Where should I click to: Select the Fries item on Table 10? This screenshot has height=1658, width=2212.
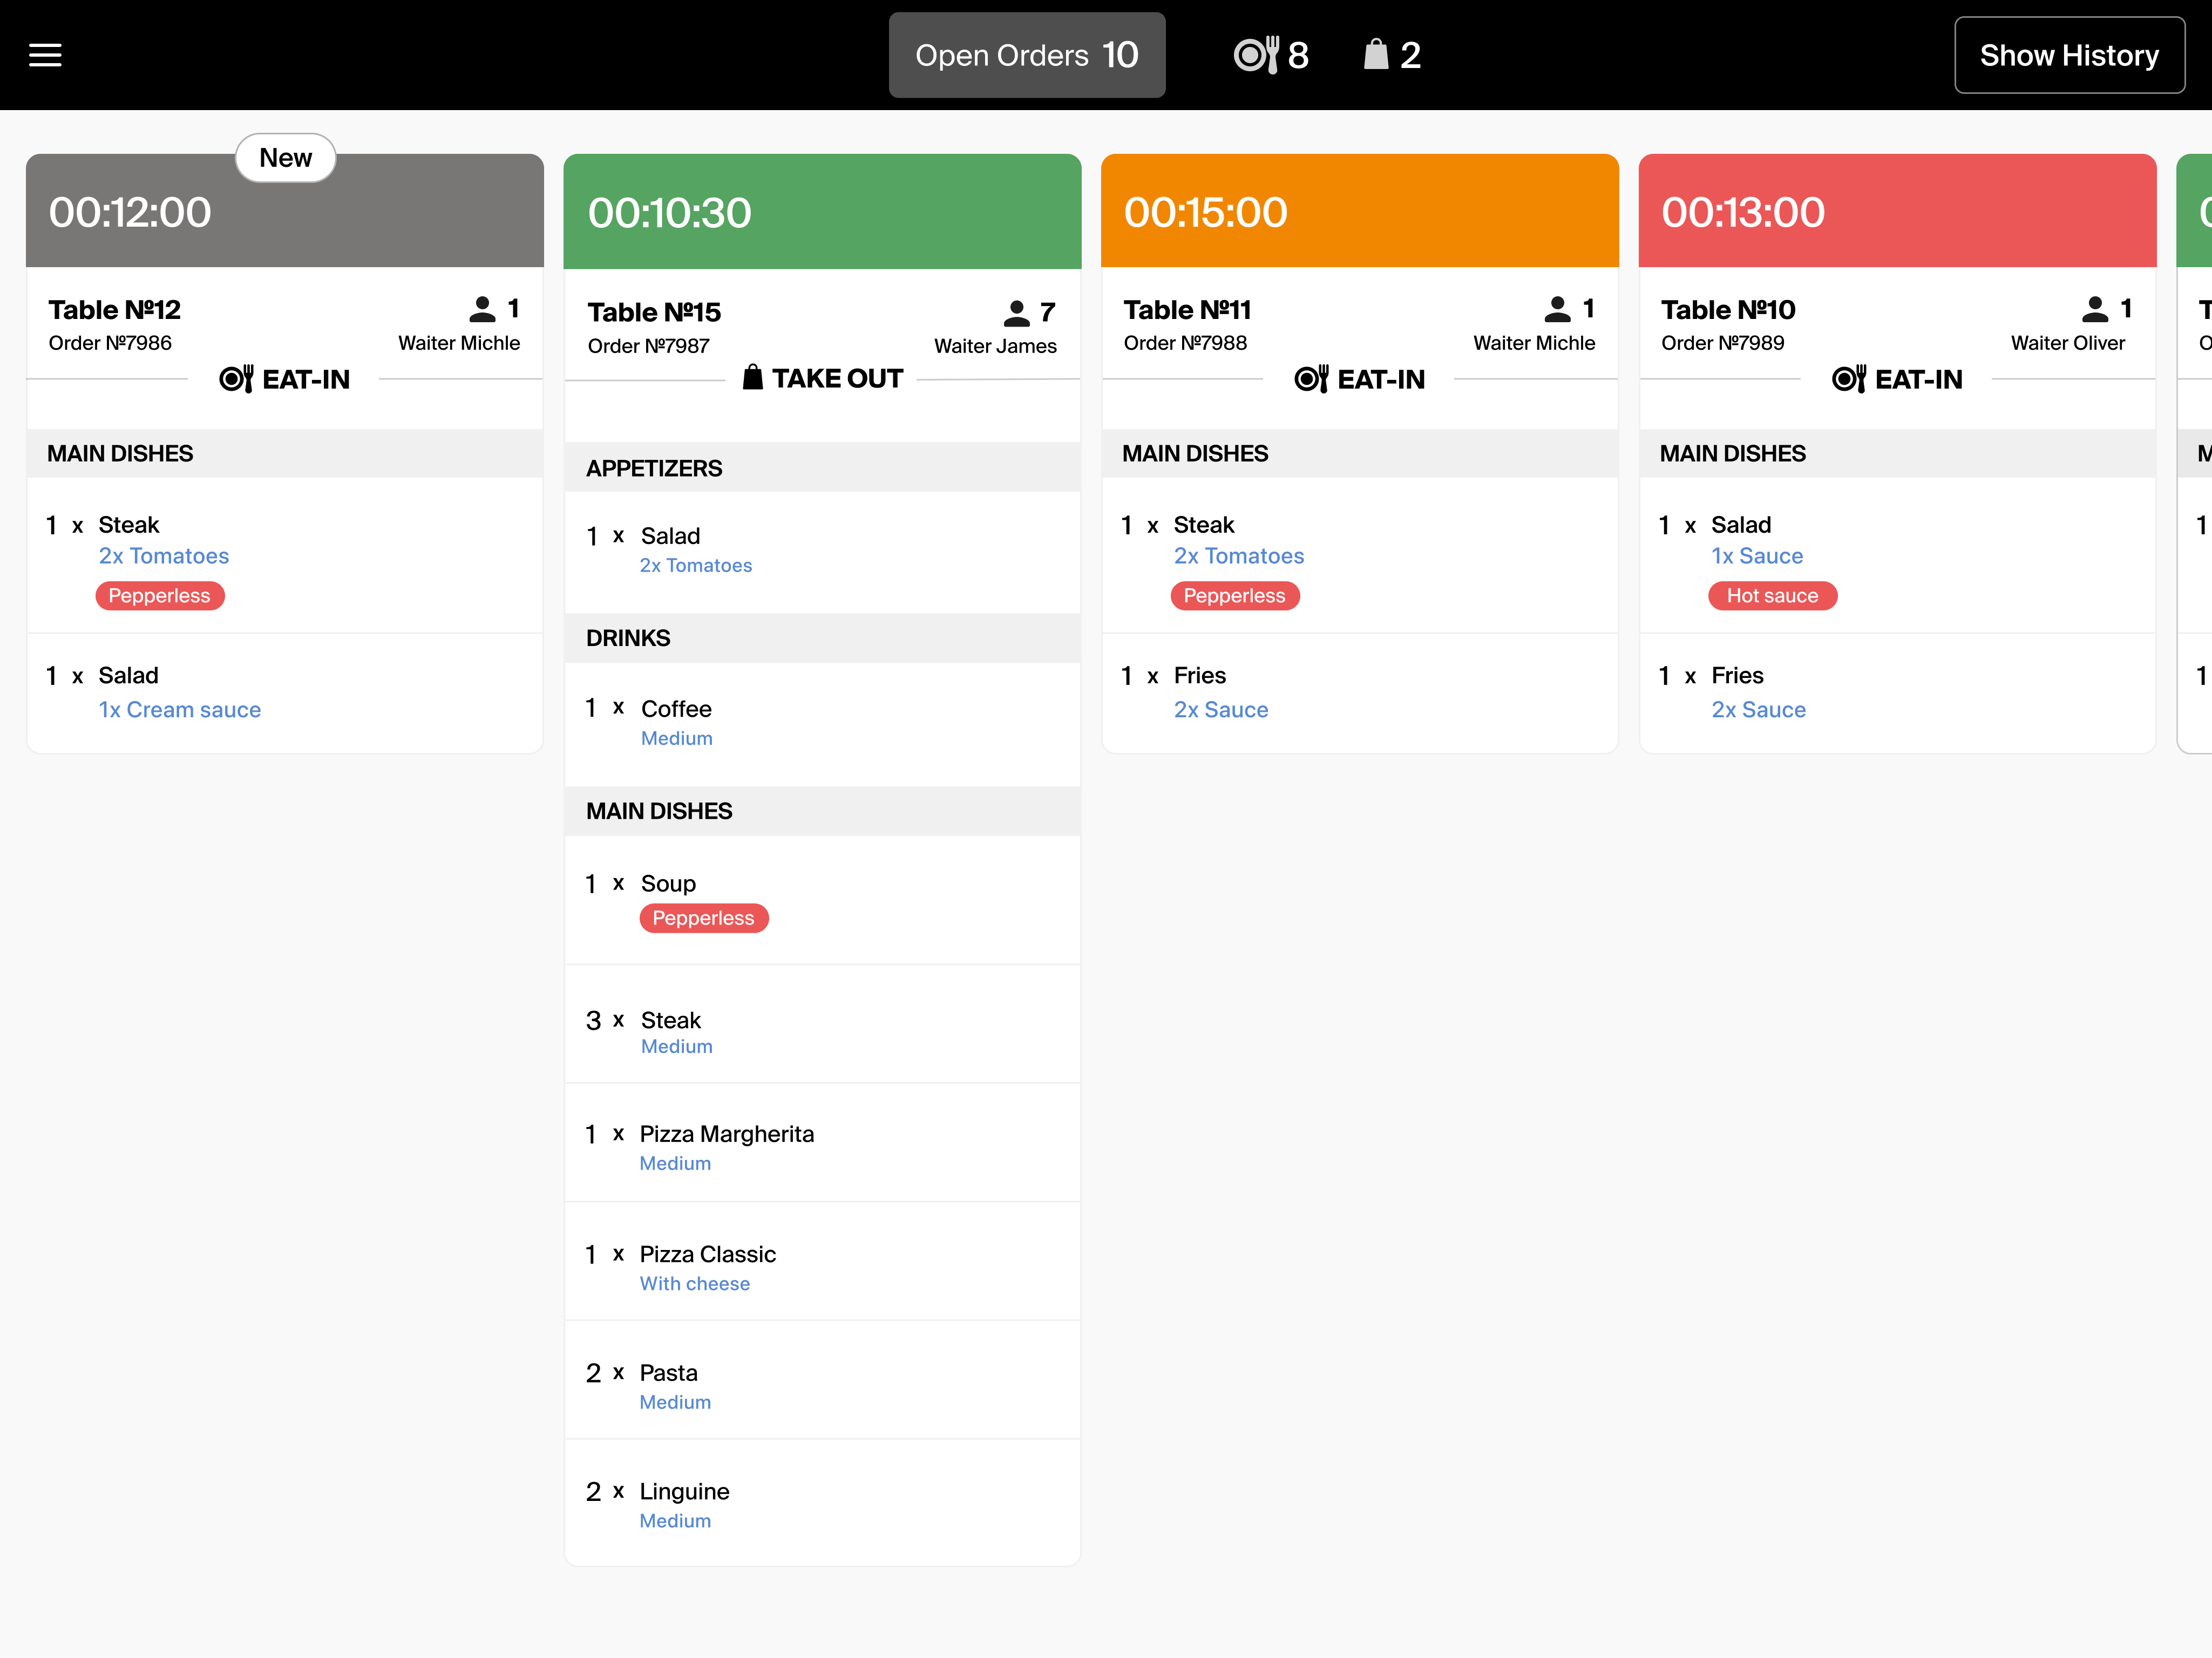(1897, 693)
